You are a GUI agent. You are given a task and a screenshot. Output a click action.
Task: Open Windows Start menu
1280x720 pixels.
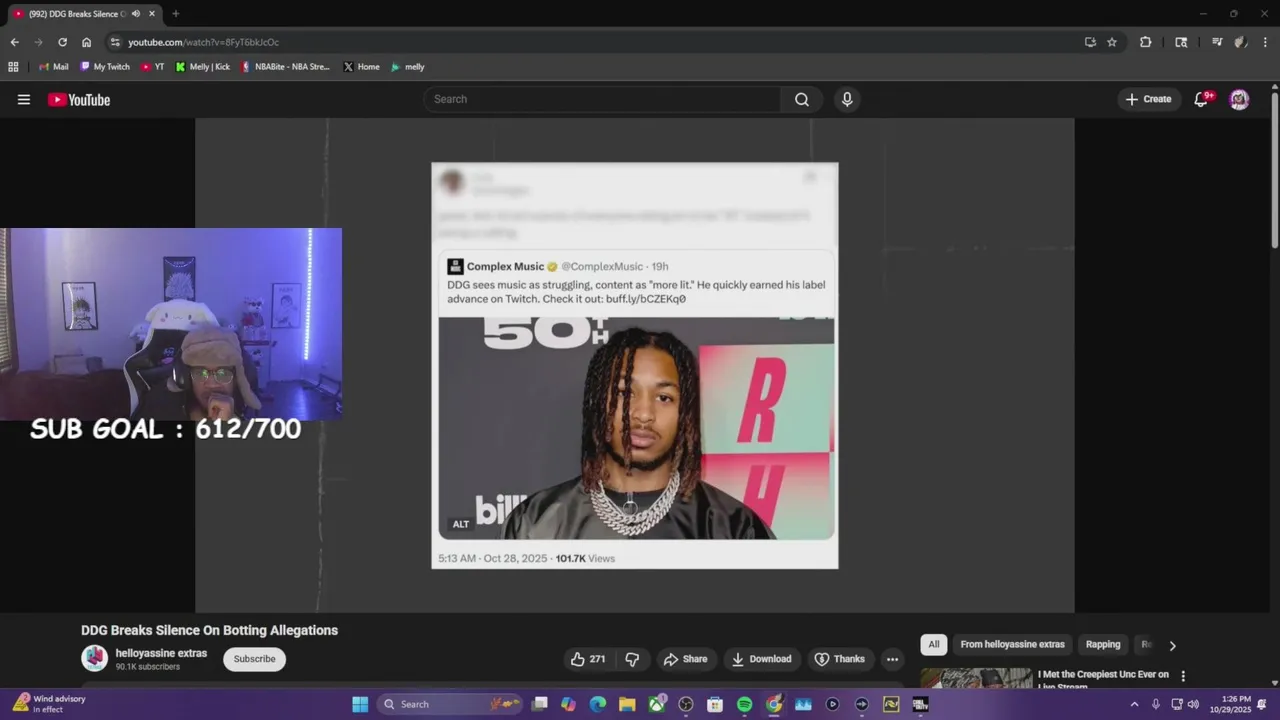(x=360, y=704)
